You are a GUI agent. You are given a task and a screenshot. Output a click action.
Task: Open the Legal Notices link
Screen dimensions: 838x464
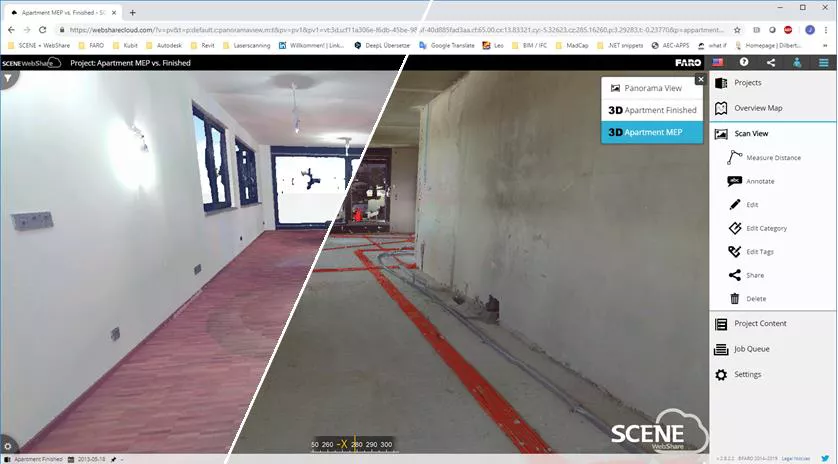[796, 459]
